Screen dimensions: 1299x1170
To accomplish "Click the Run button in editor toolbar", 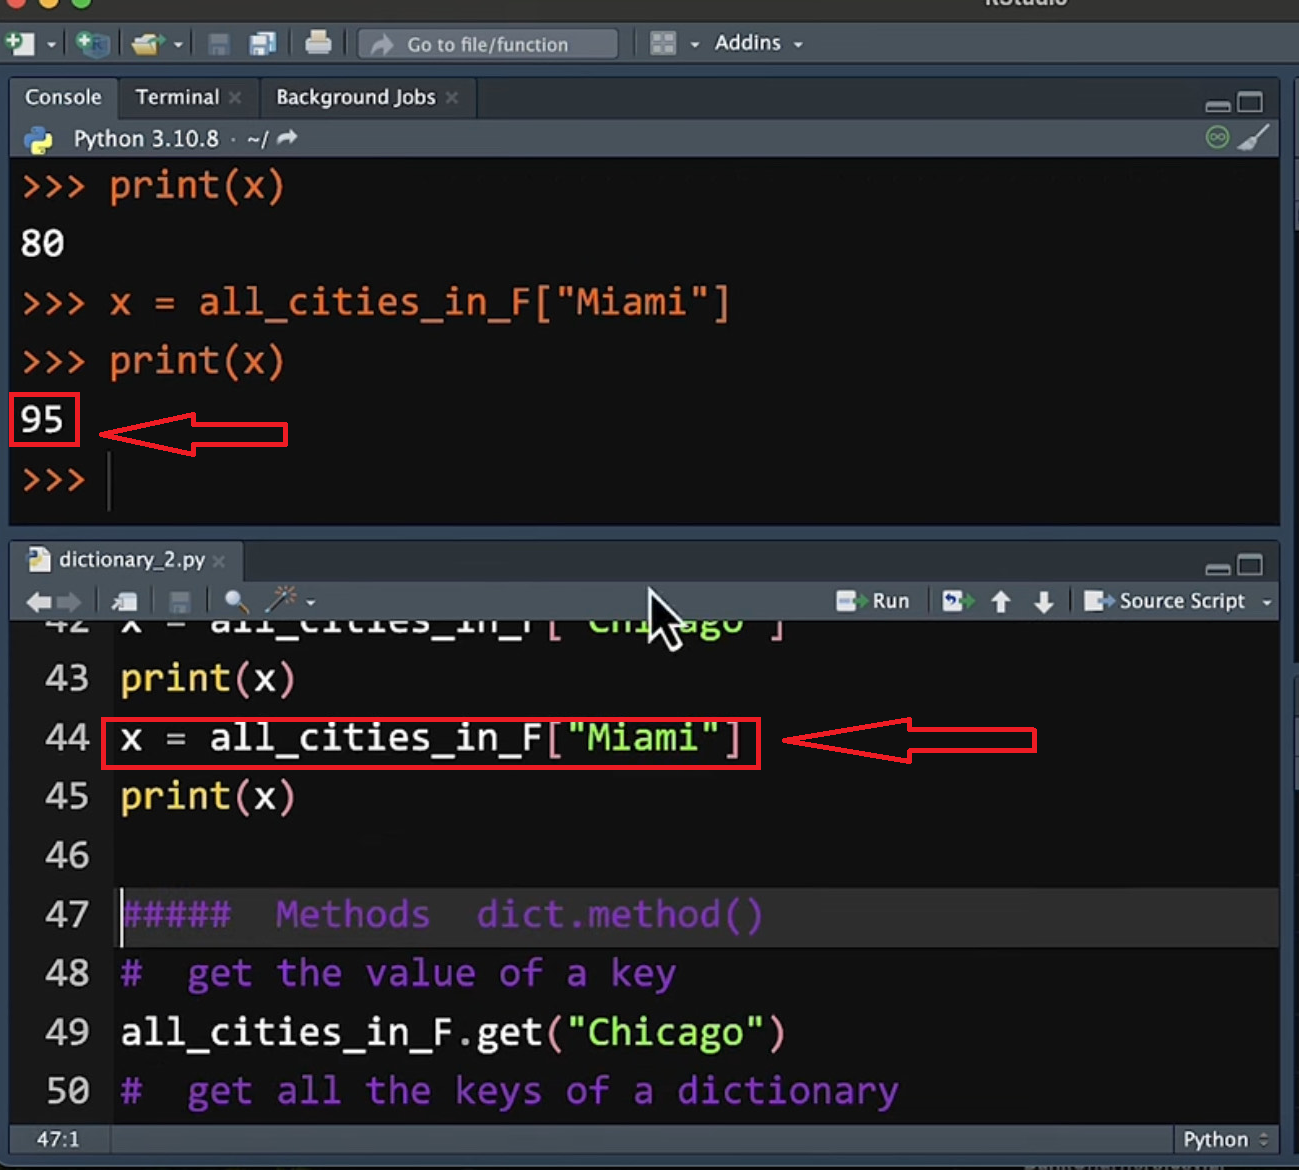I will click(873, 601).
